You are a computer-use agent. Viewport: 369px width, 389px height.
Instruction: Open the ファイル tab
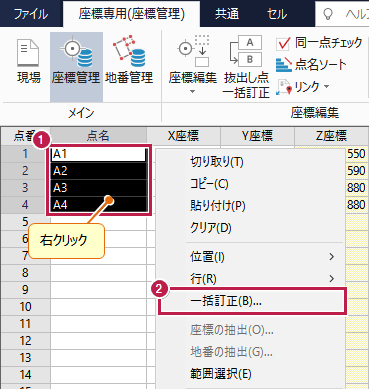[31, 14]
